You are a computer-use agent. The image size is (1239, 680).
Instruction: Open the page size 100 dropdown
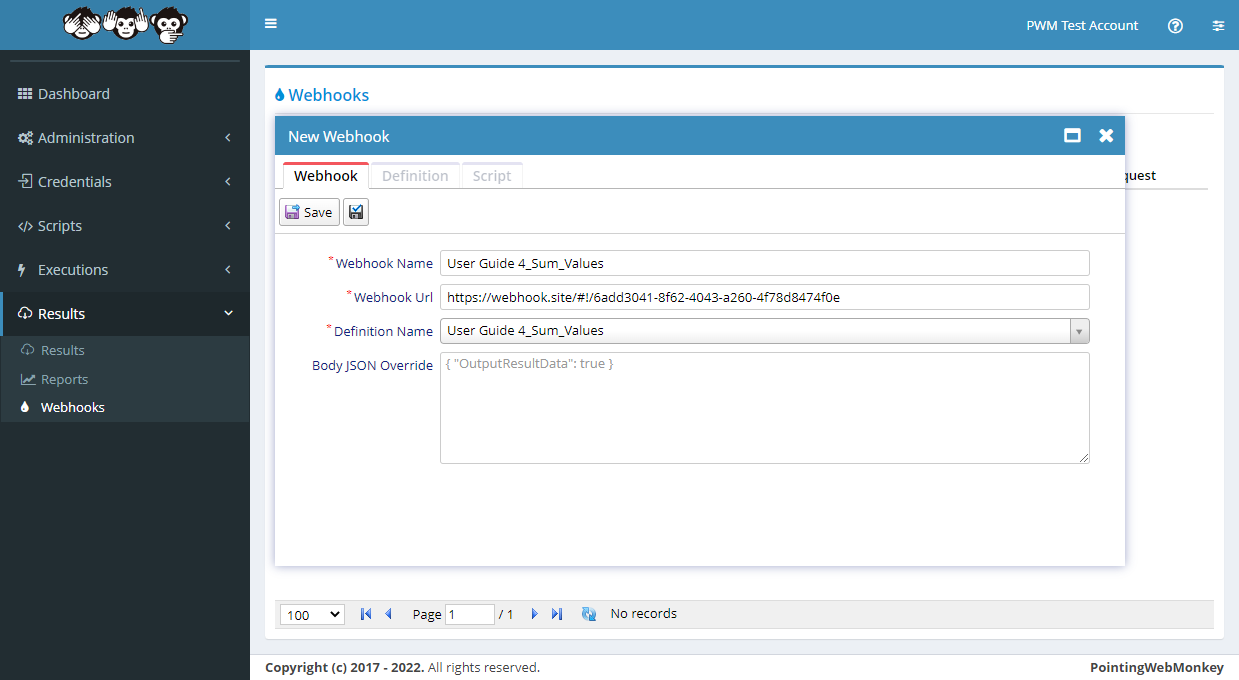312,615
